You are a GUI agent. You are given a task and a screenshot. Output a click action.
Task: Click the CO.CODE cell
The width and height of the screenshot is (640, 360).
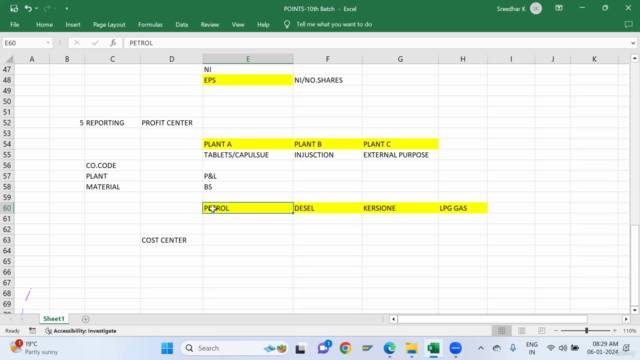pos(112,165)
